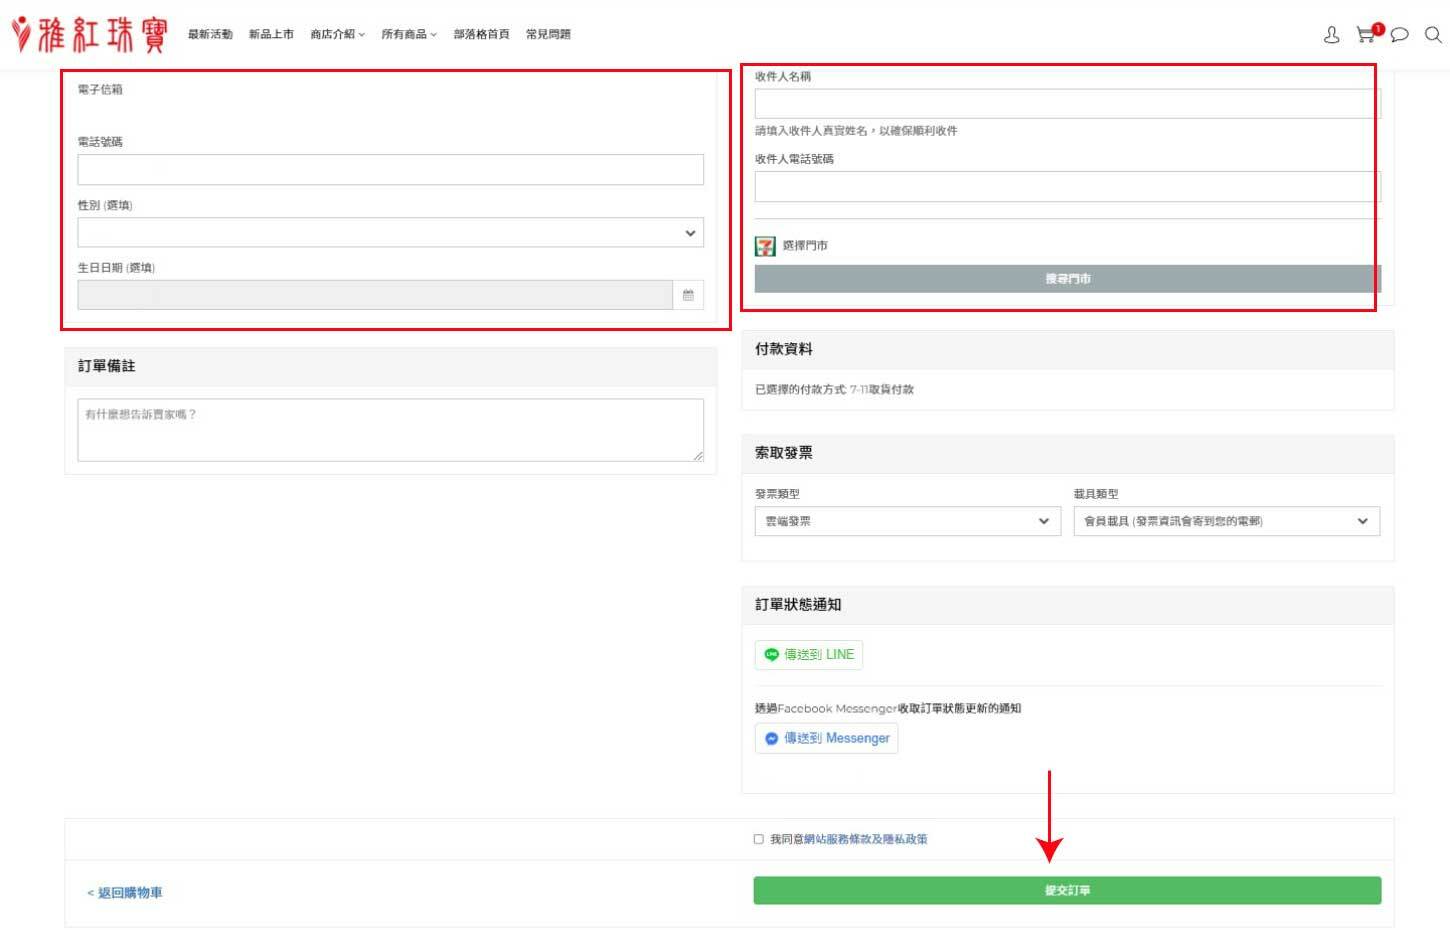View the shopping cart with 1 item
The image size is (1450, 930).
click(x=1365, y=34)
